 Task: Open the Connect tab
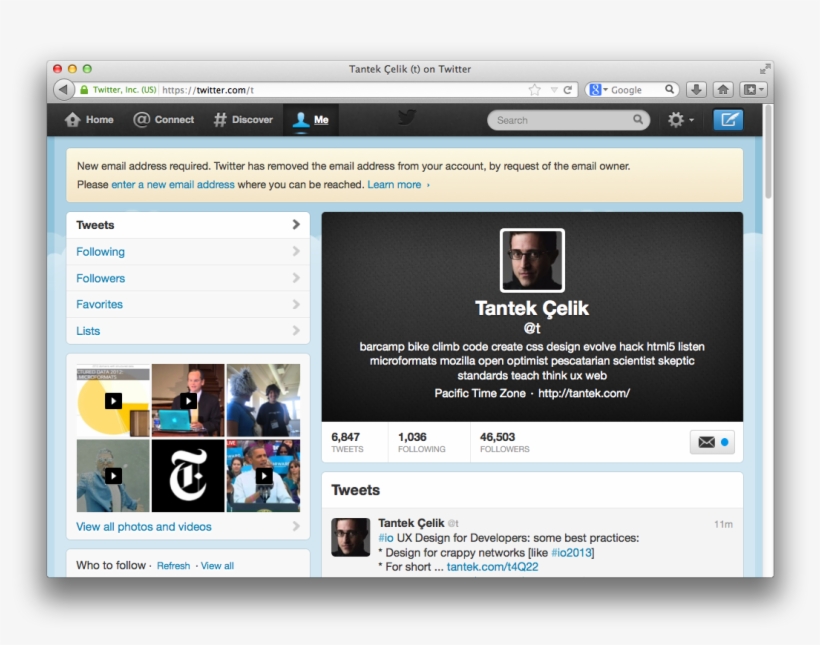(163, 120)
